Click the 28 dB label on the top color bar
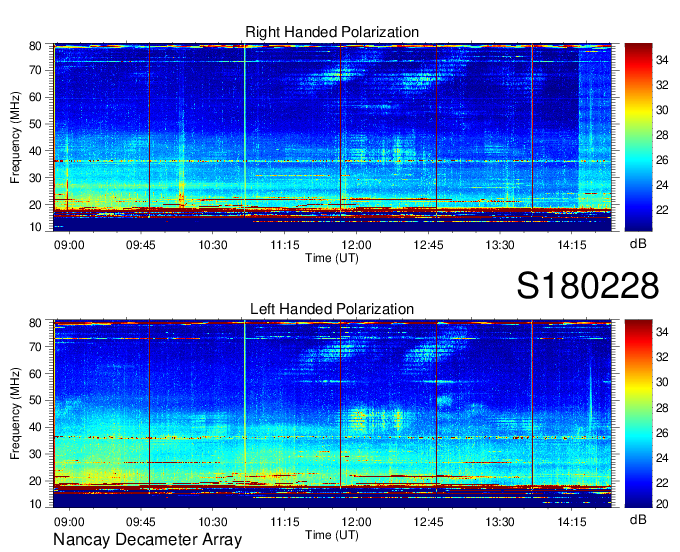Image resolution: width=680 pixels, height=552 pixels. point(662,135)
